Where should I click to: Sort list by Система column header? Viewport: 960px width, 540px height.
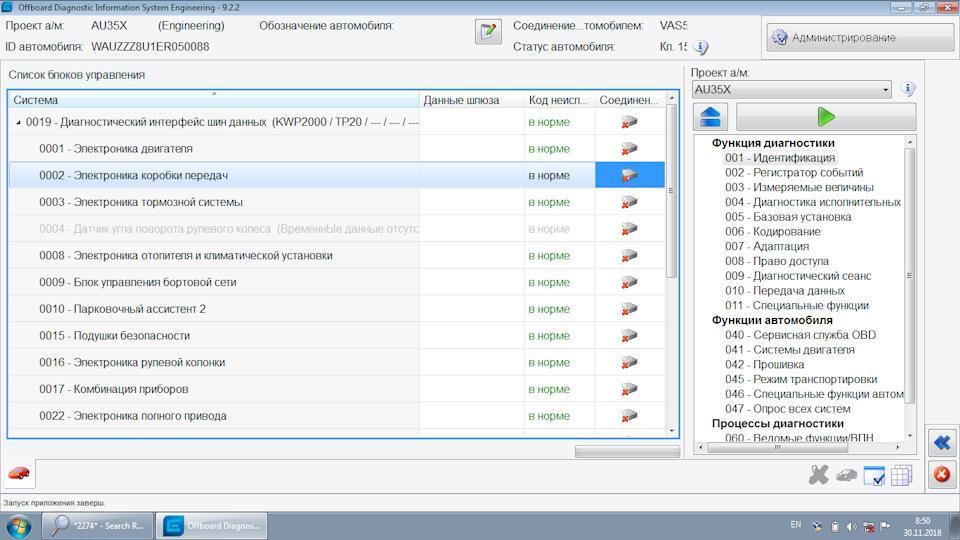click(x=214, y=100)
